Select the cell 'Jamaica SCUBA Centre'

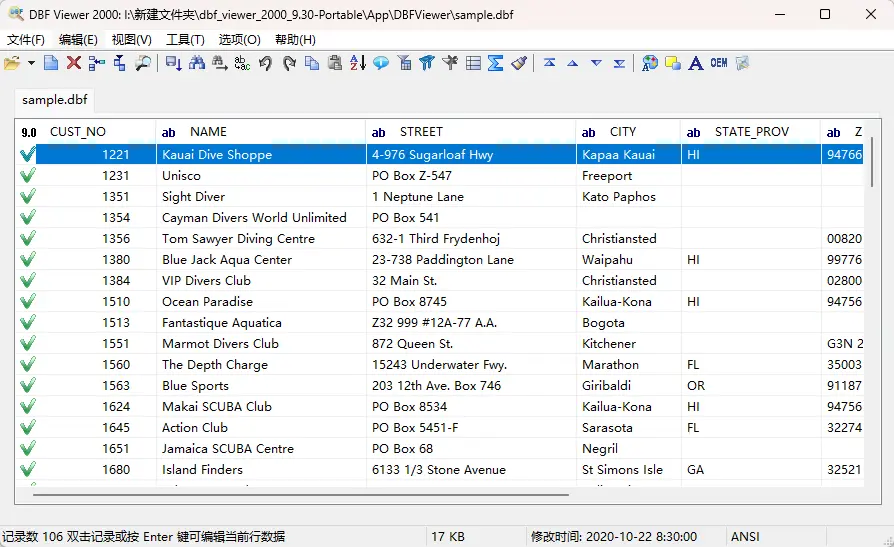click(261, 448)
